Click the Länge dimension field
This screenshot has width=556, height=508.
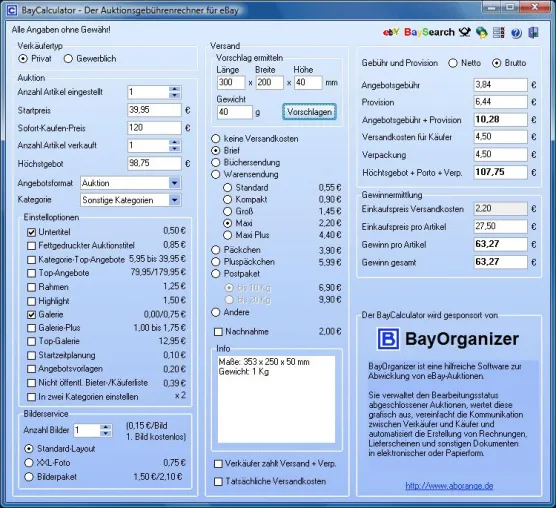231,83
